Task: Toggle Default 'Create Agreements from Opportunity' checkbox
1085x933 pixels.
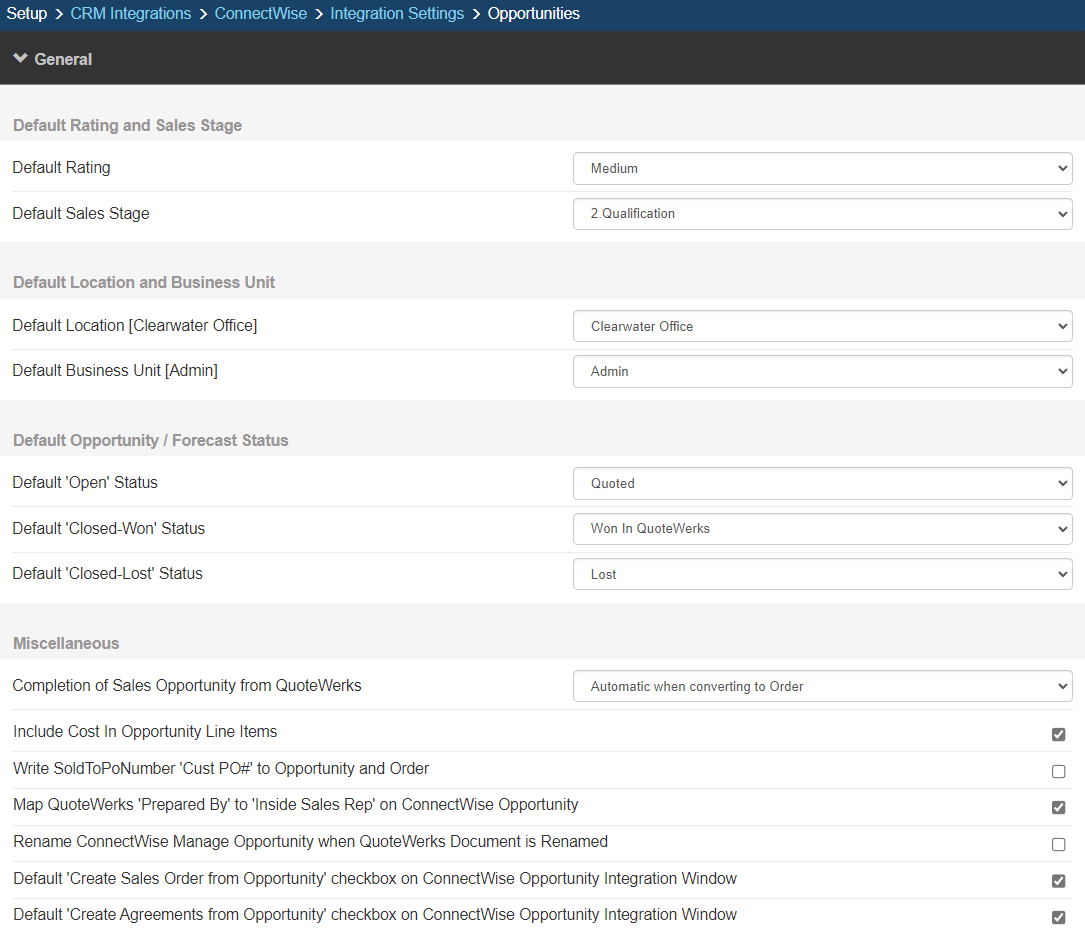Action: [1058, 917]
